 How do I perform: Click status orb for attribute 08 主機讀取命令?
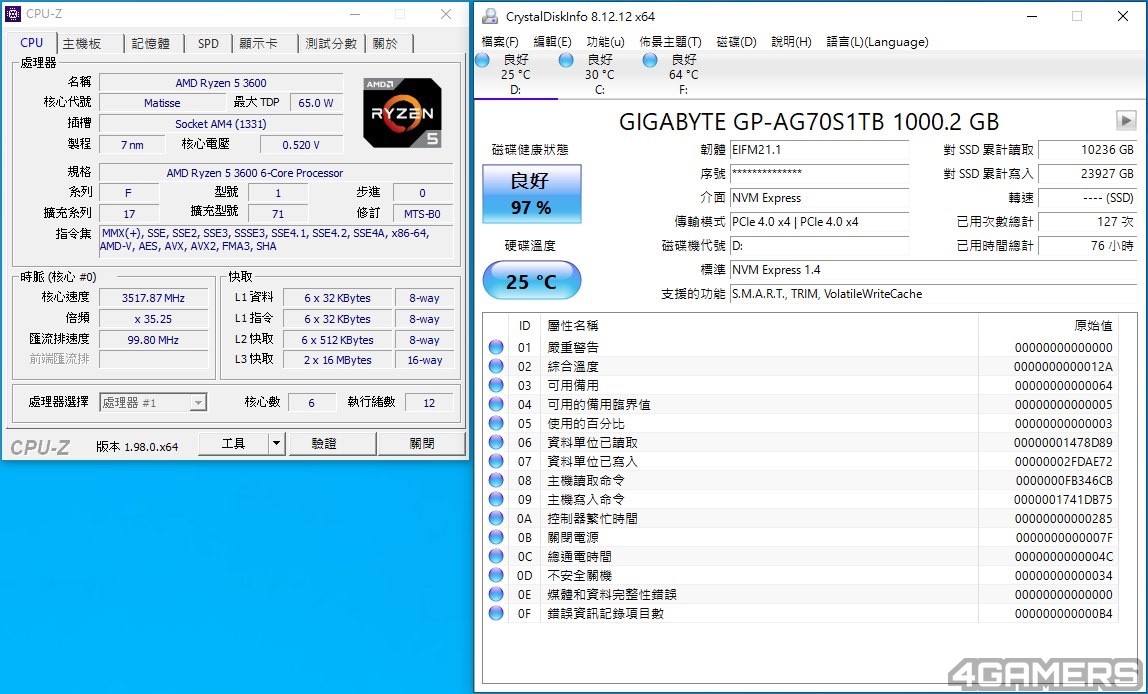tap(496, 480)
